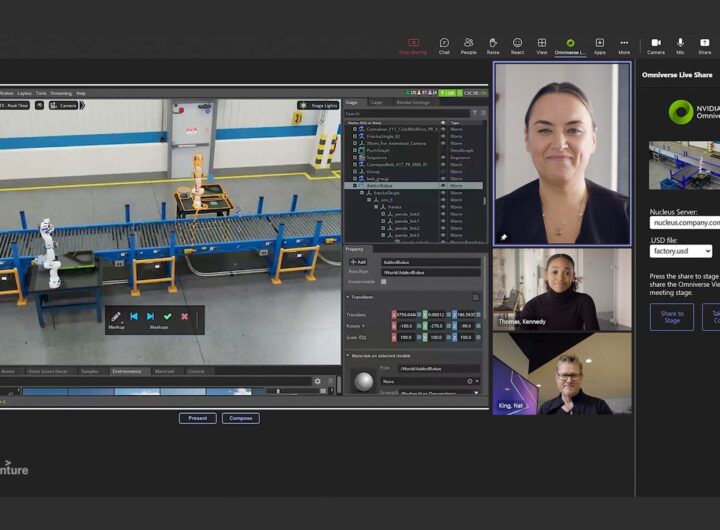720x530 pixels.
Task: Open the Layout menu
Action: [24, 93]
